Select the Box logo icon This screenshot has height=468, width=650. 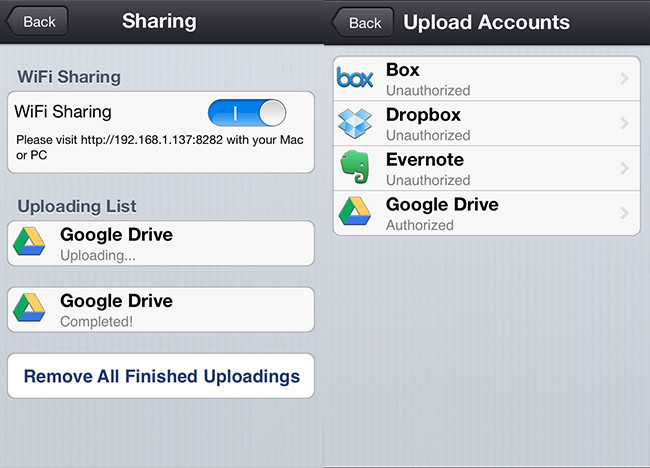tap(355, 78)
